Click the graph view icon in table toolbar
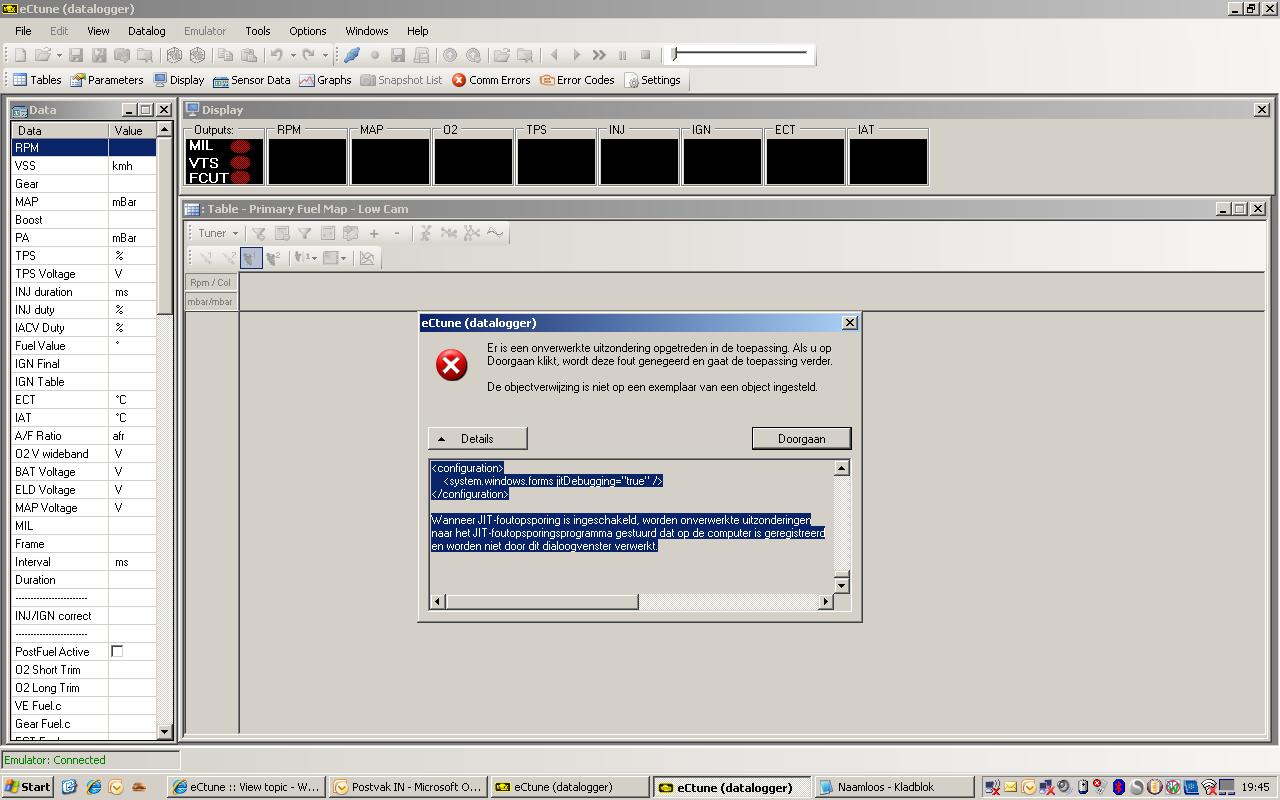Screen dimensions: 1280x800 (x=367, y=258)
